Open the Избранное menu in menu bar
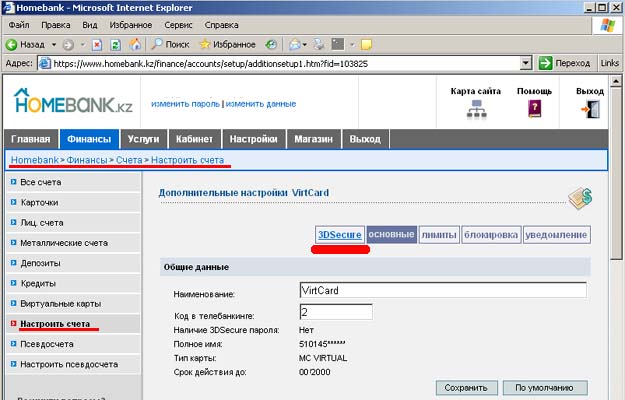This screenshot has width=625, height=400. 131,25
